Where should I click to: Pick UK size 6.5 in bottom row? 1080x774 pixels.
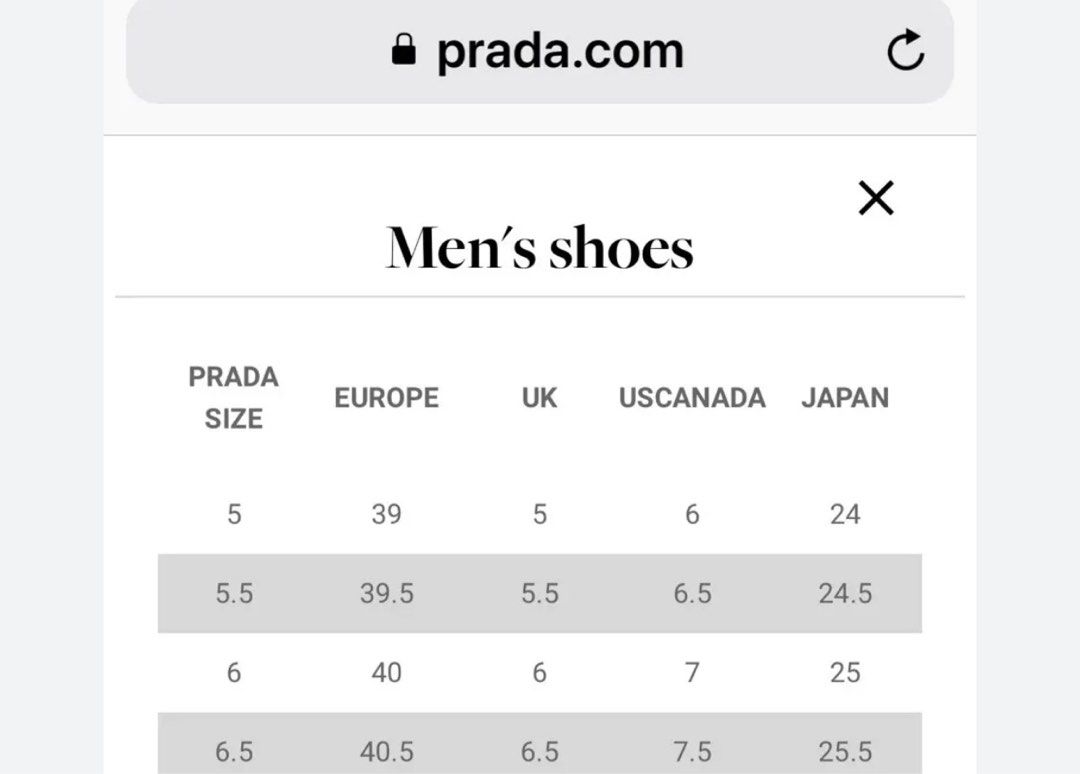tap(539, 750)
